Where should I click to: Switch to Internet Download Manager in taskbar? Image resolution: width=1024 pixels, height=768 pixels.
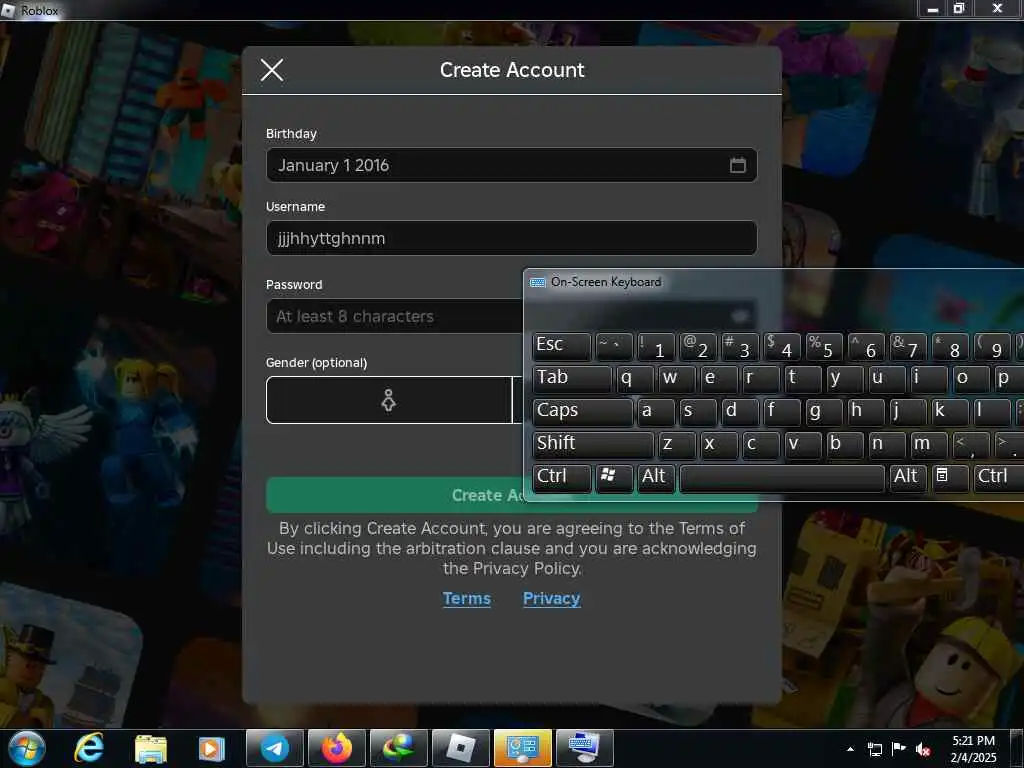click(398, 748)
